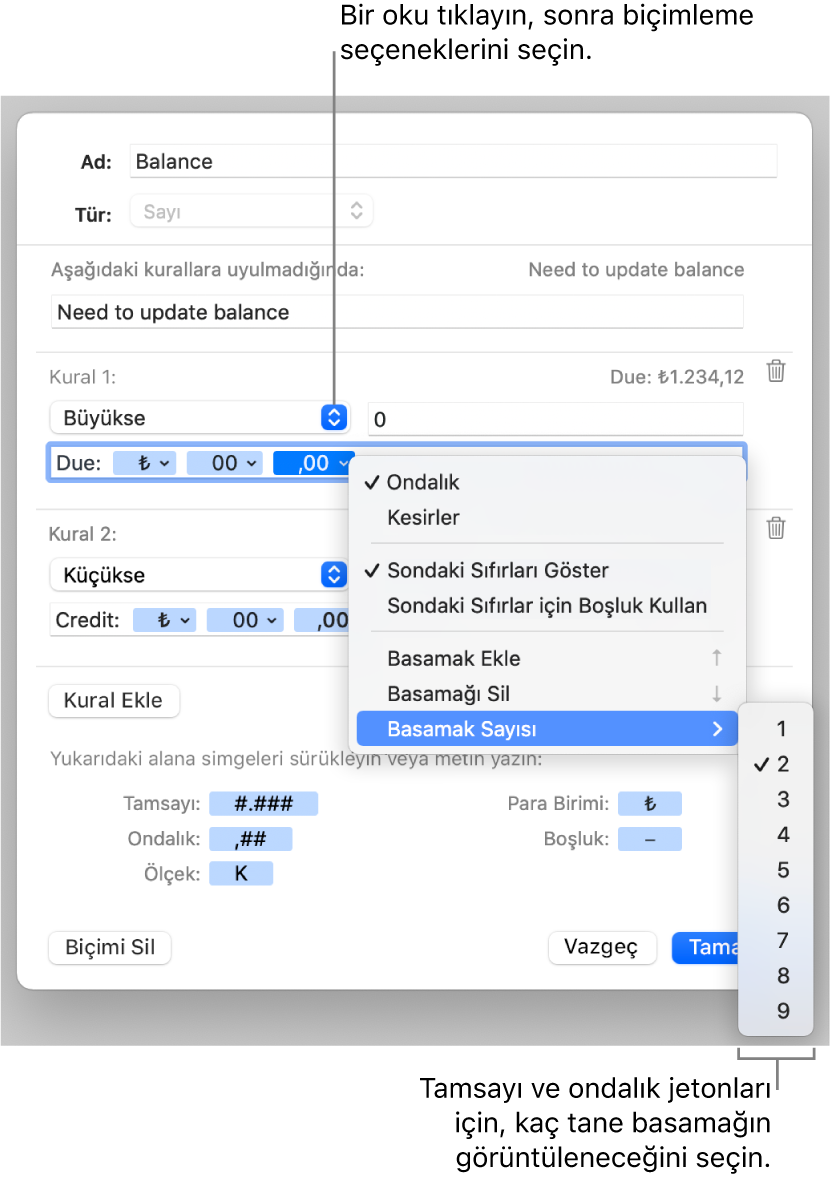The width and height of the screenshot is (830, 1184).
Task: Expand the ₺ currency token in Credit row
Action: pyautogui.click(x=165, y=620)
